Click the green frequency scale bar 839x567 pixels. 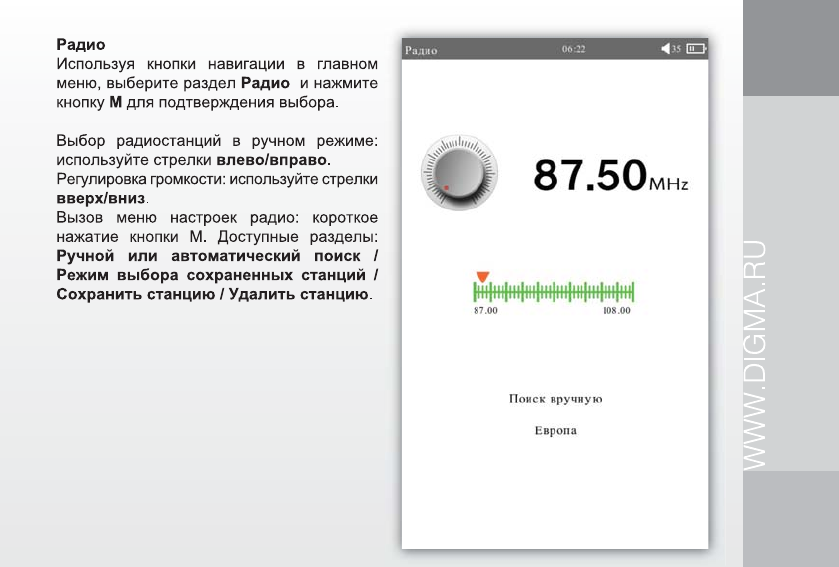[x=554, y=292]
